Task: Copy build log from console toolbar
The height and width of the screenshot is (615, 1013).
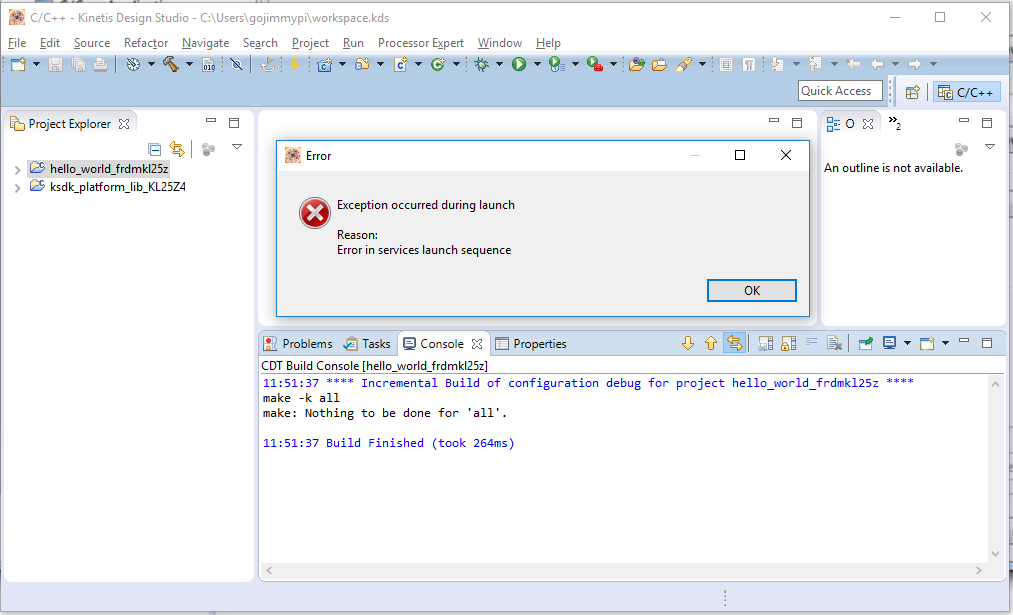Action: pyautogui.click(x=766, y=343)
